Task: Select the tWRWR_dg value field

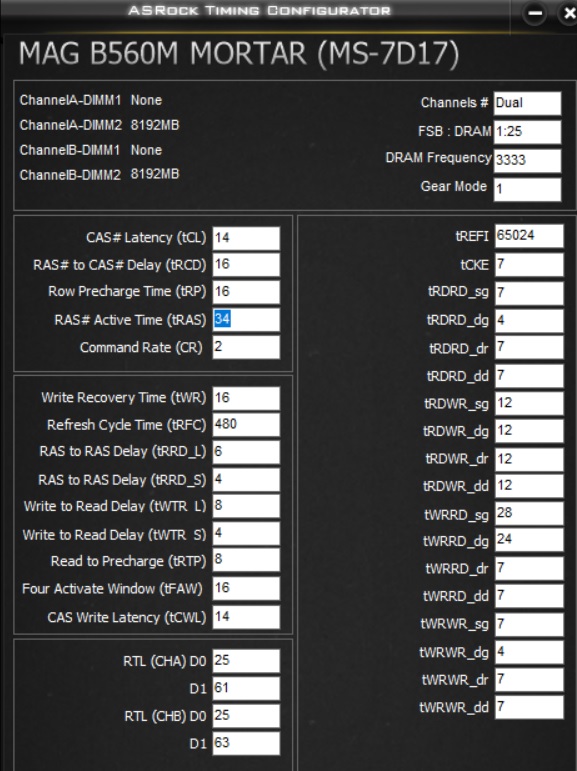Action: point(529,652)
